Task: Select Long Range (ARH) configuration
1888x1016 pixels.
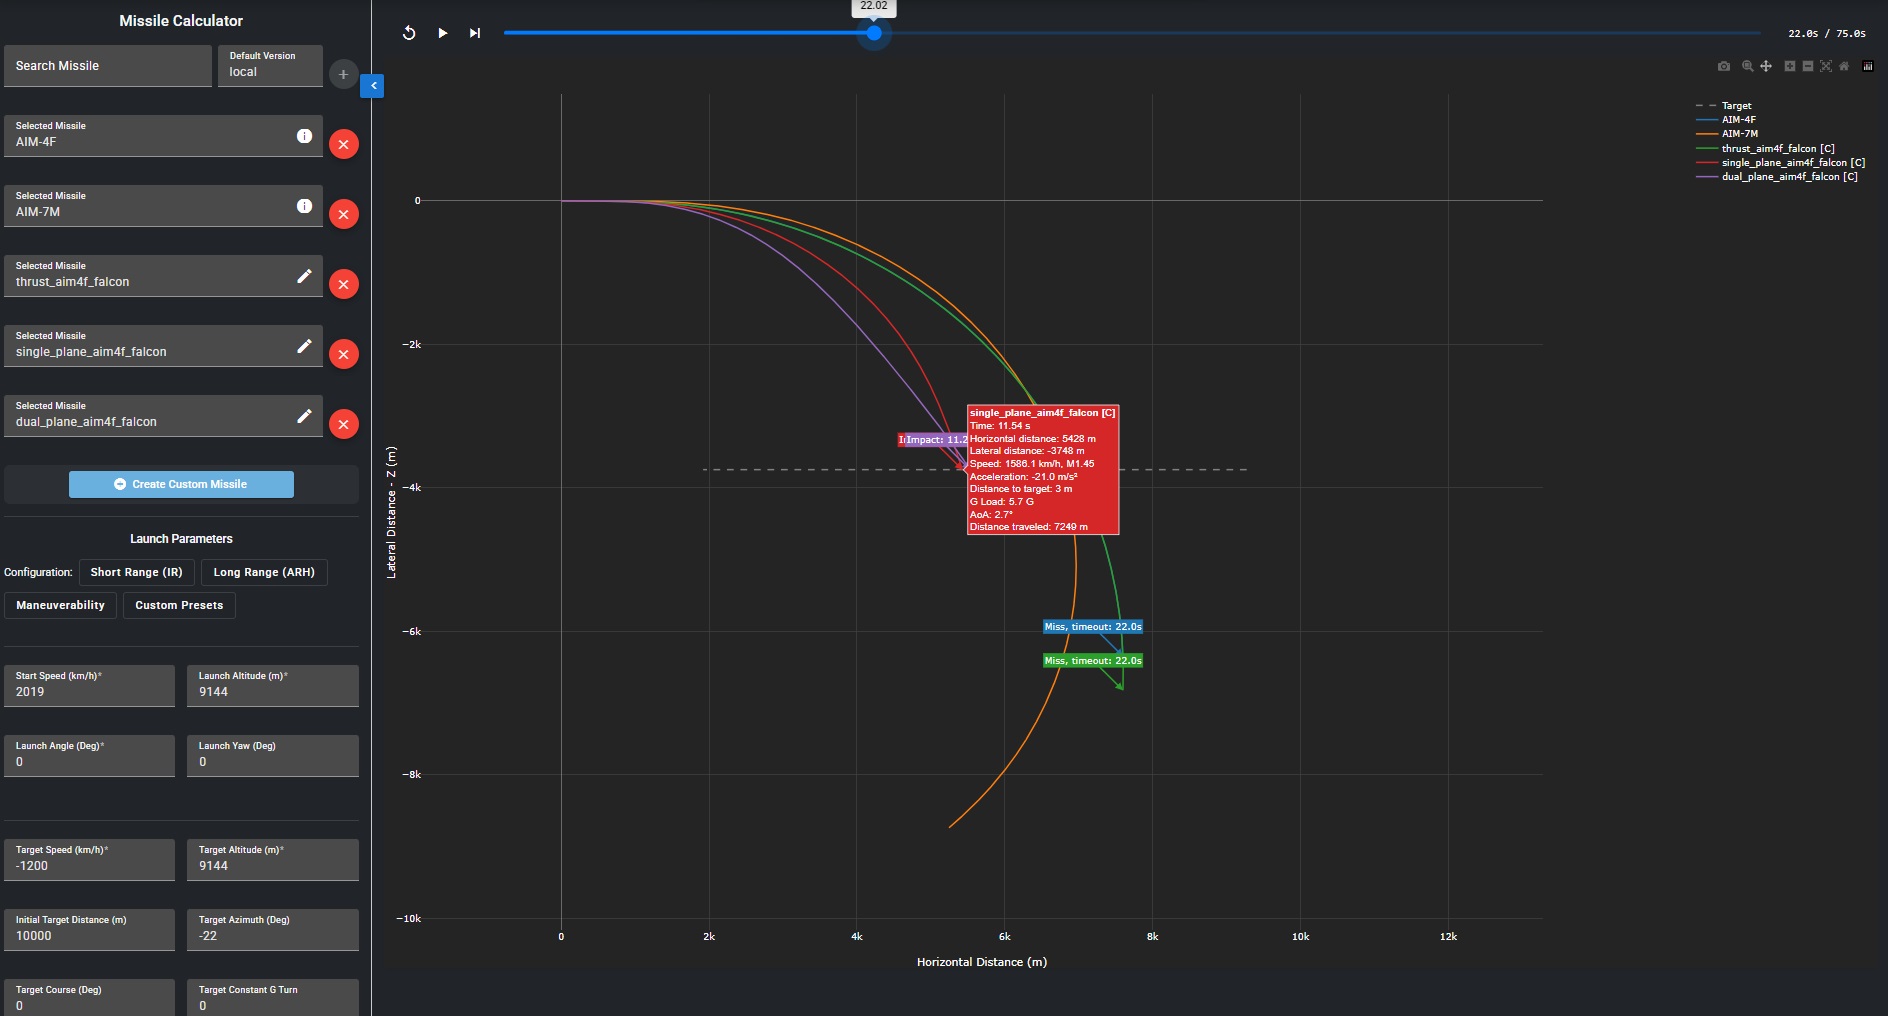Action: (x=264, y=572)
